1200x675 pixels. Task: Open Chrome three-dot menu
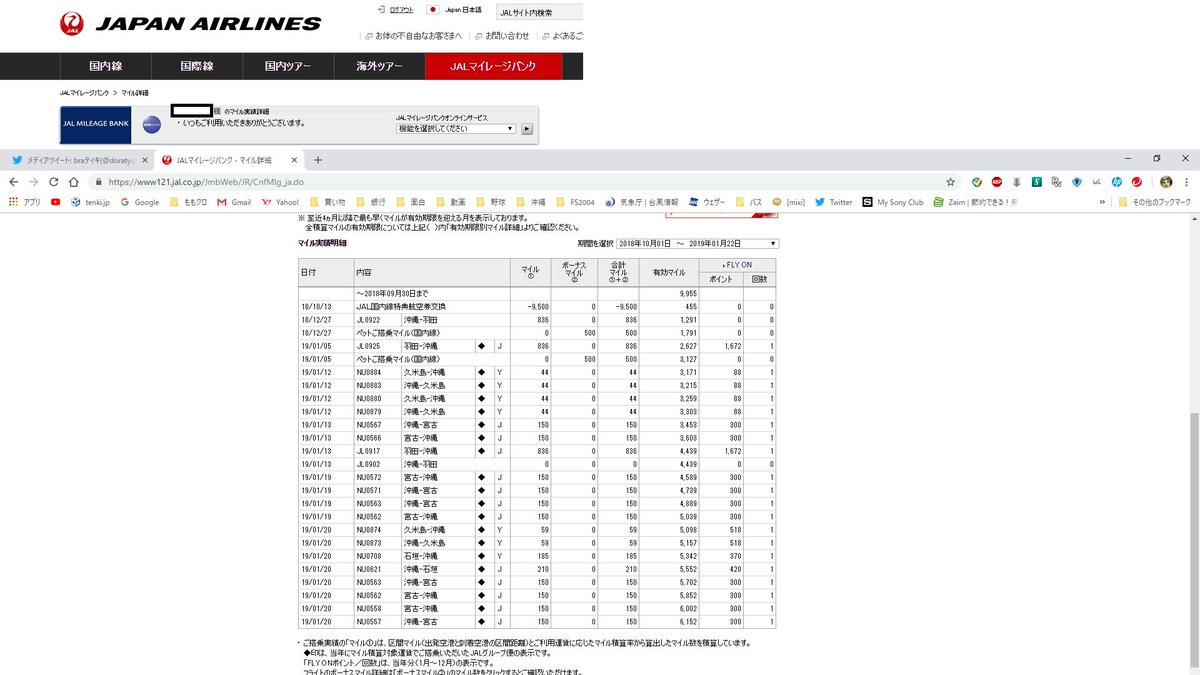click(x=1188, y=182)
